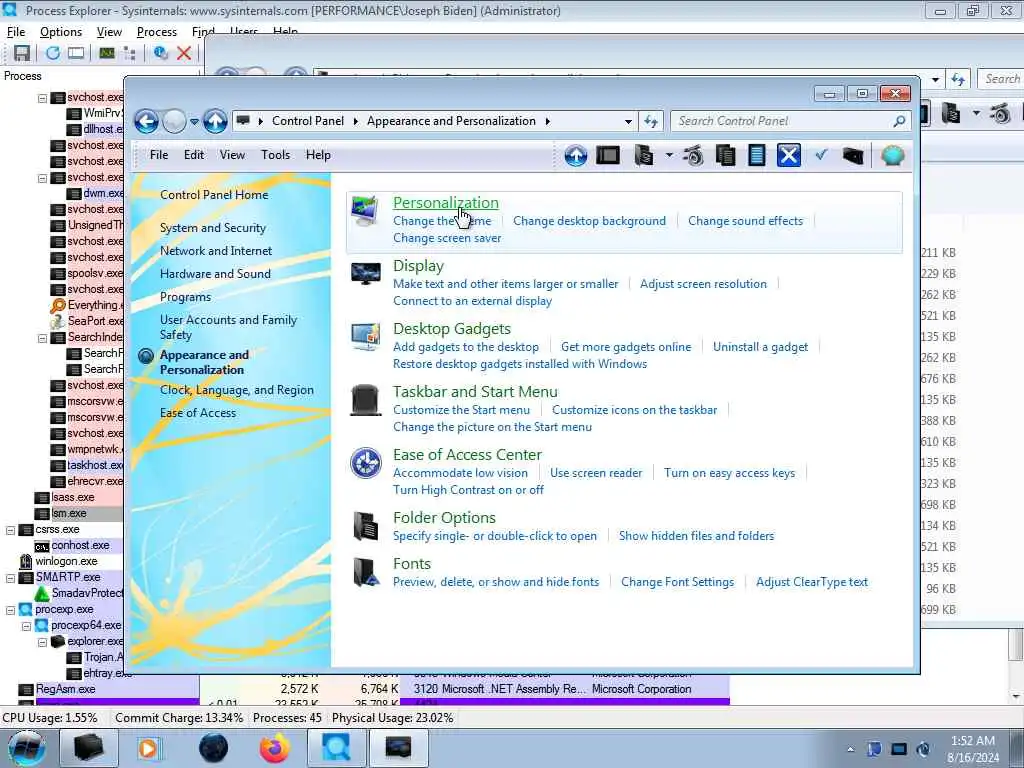Click the Properties checkmark icon in Control Panel toolbar

(x=822, y=155)
